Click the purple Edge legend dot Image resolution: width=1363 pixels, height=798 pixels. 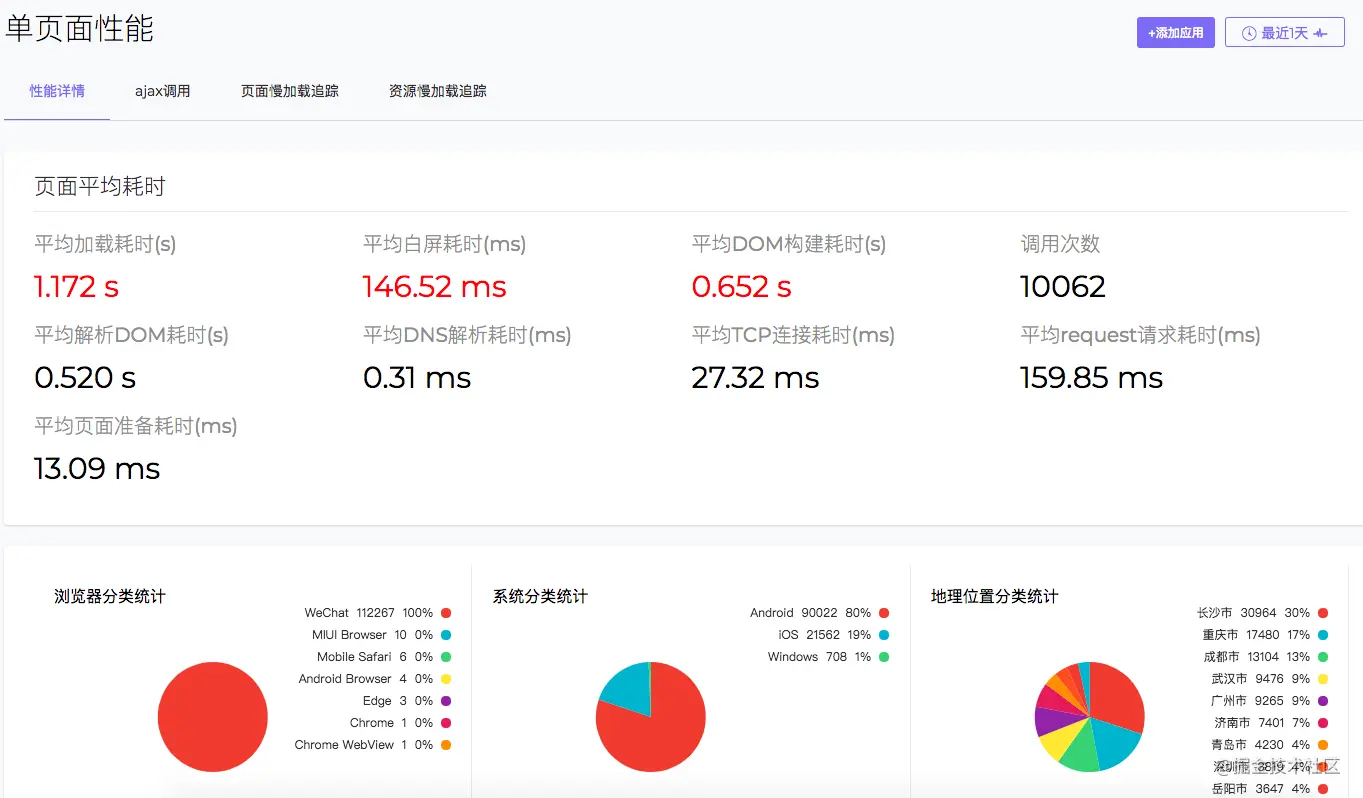point(446,701)
